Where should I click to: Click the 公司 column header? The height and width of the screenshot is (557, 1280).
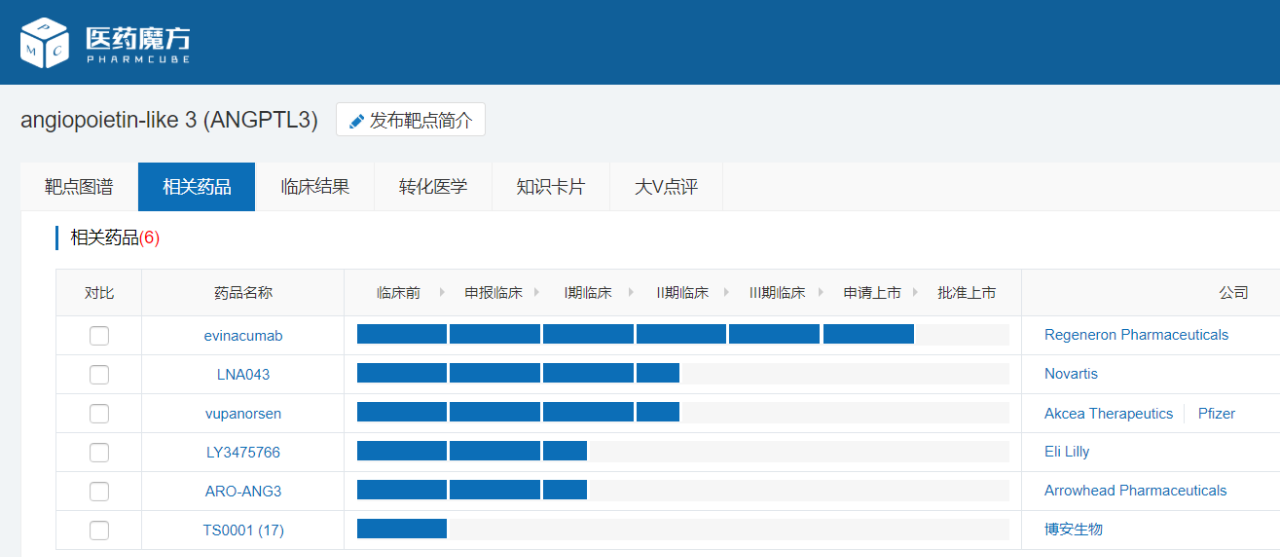click(x=1233, y=293)
